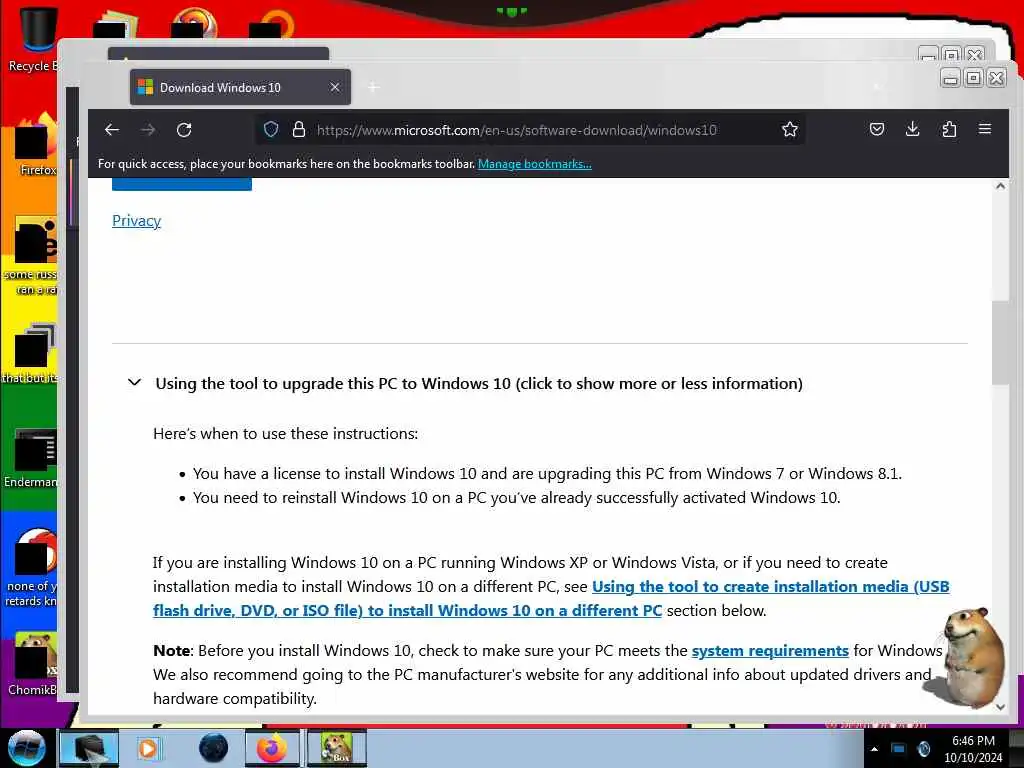
Task: Click the page scroll down arrow
Action: tap(1000, 707)
